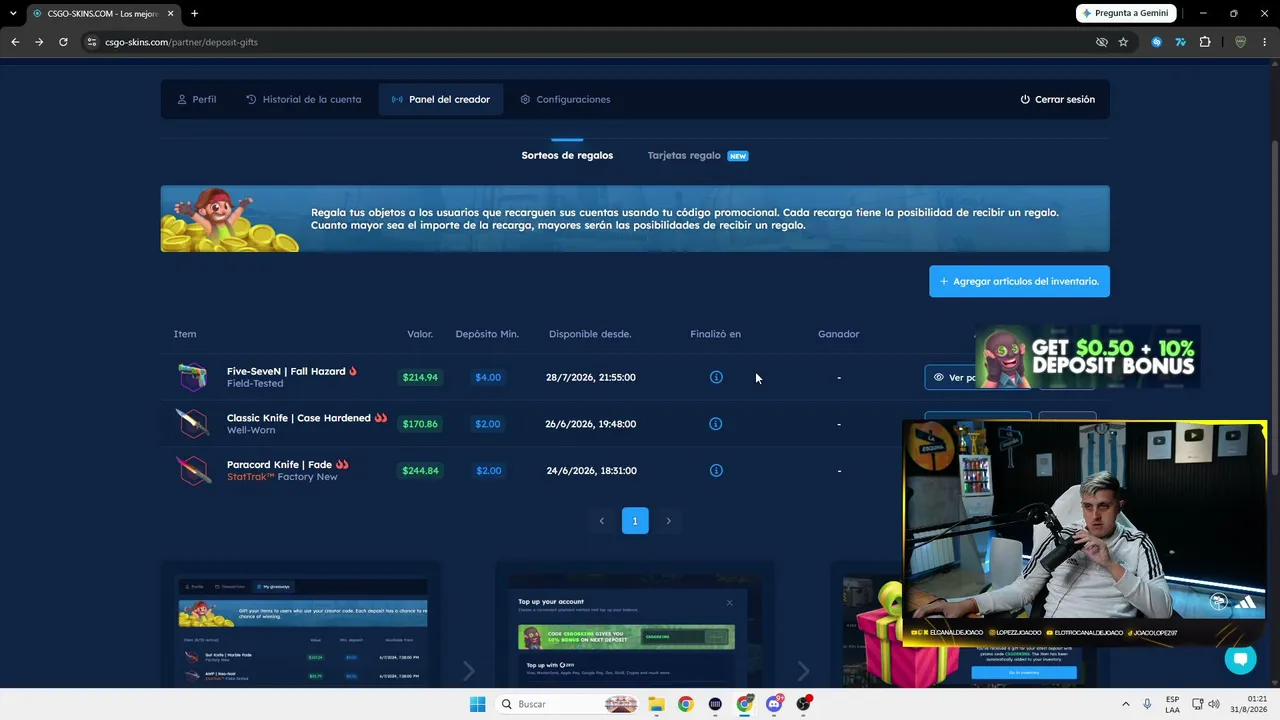Open the Chrome three-dot menu

pos(1265,42)
